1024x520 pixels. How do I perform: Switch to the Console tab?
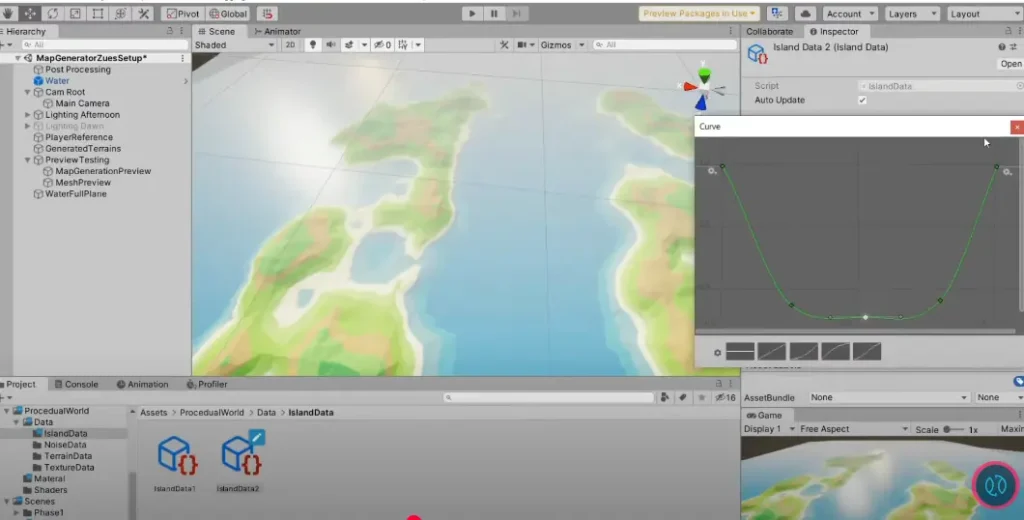tap(82, 384)
